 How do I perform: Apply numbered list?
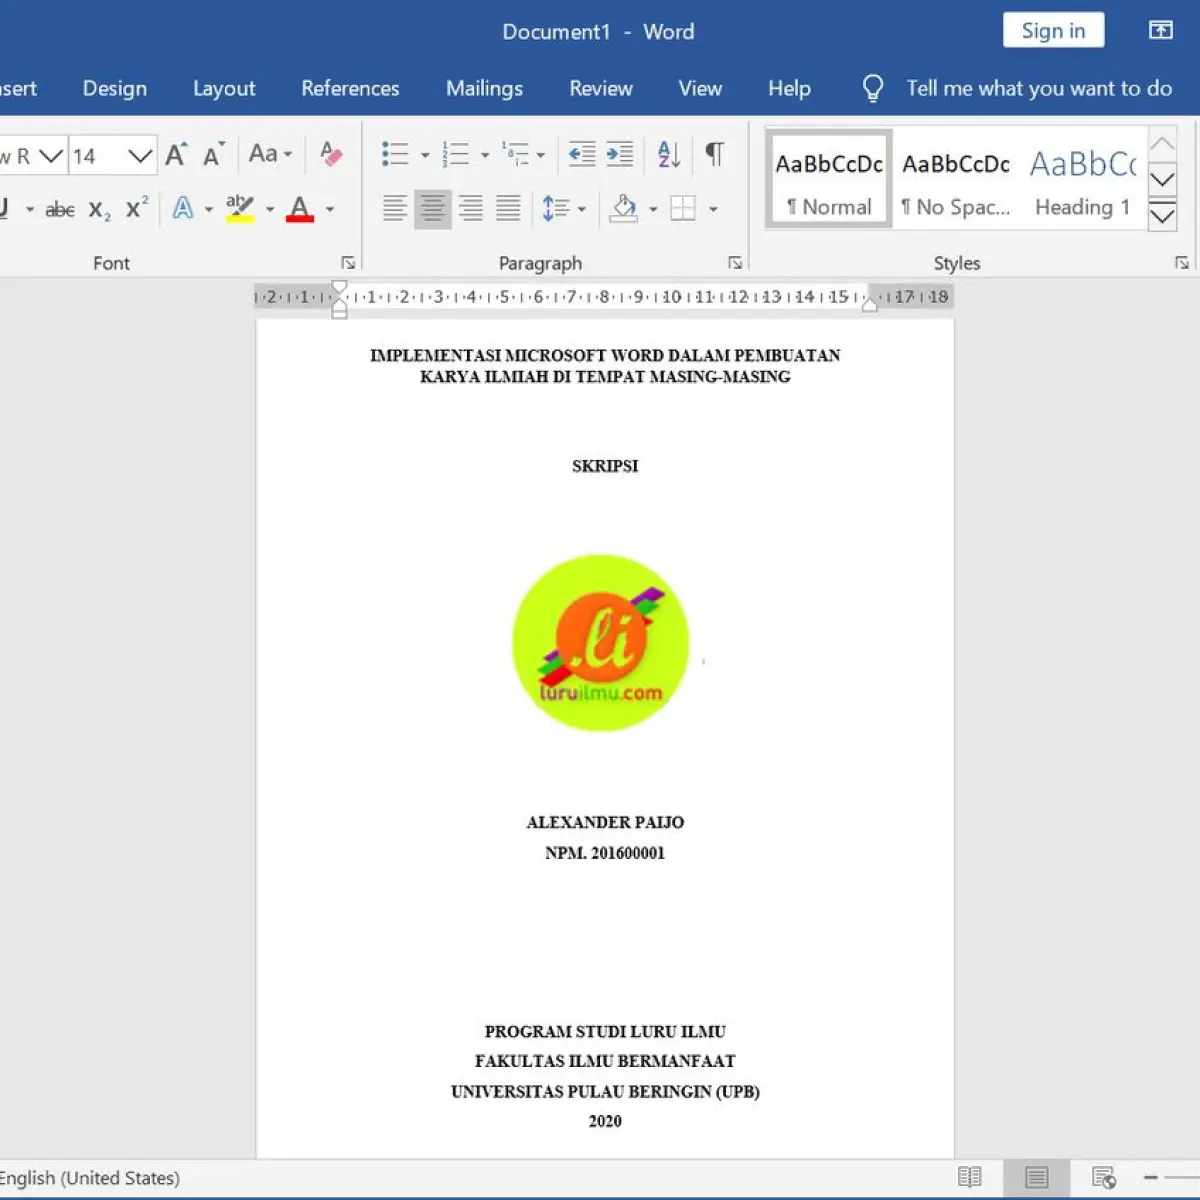[455, 154]
